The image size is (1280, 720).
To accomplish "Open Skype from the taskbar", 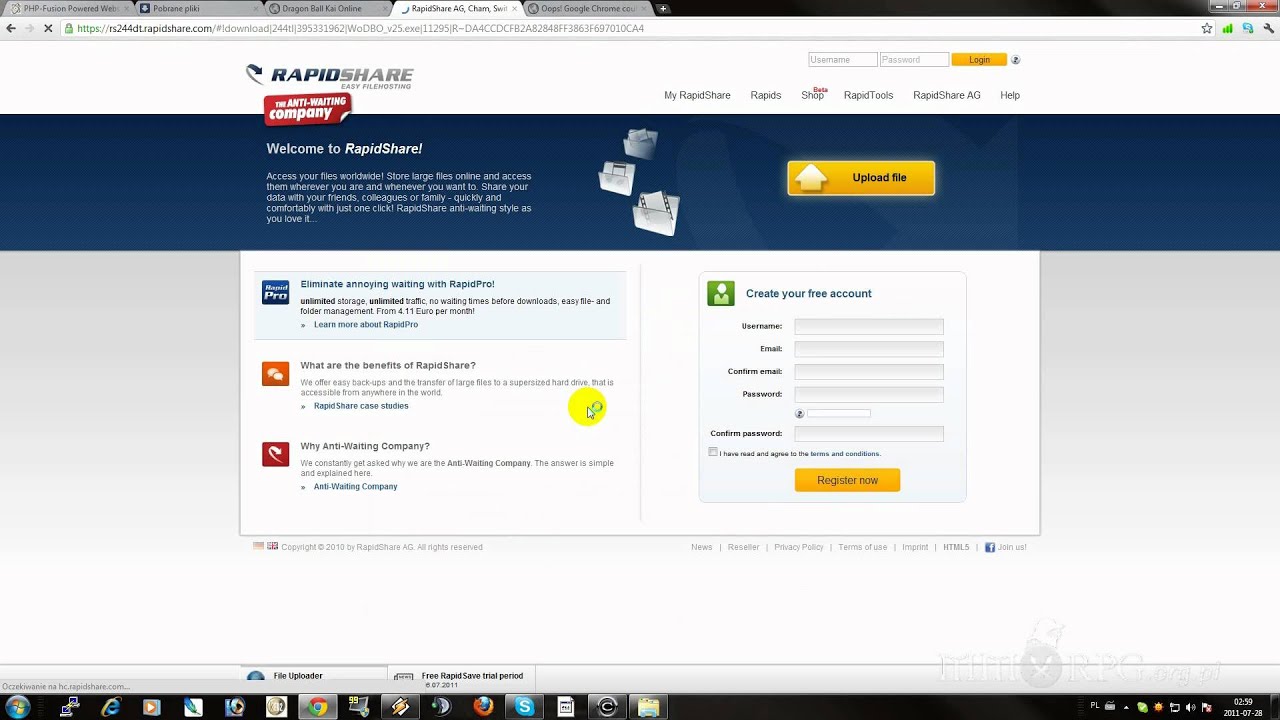I will (525, 707).
